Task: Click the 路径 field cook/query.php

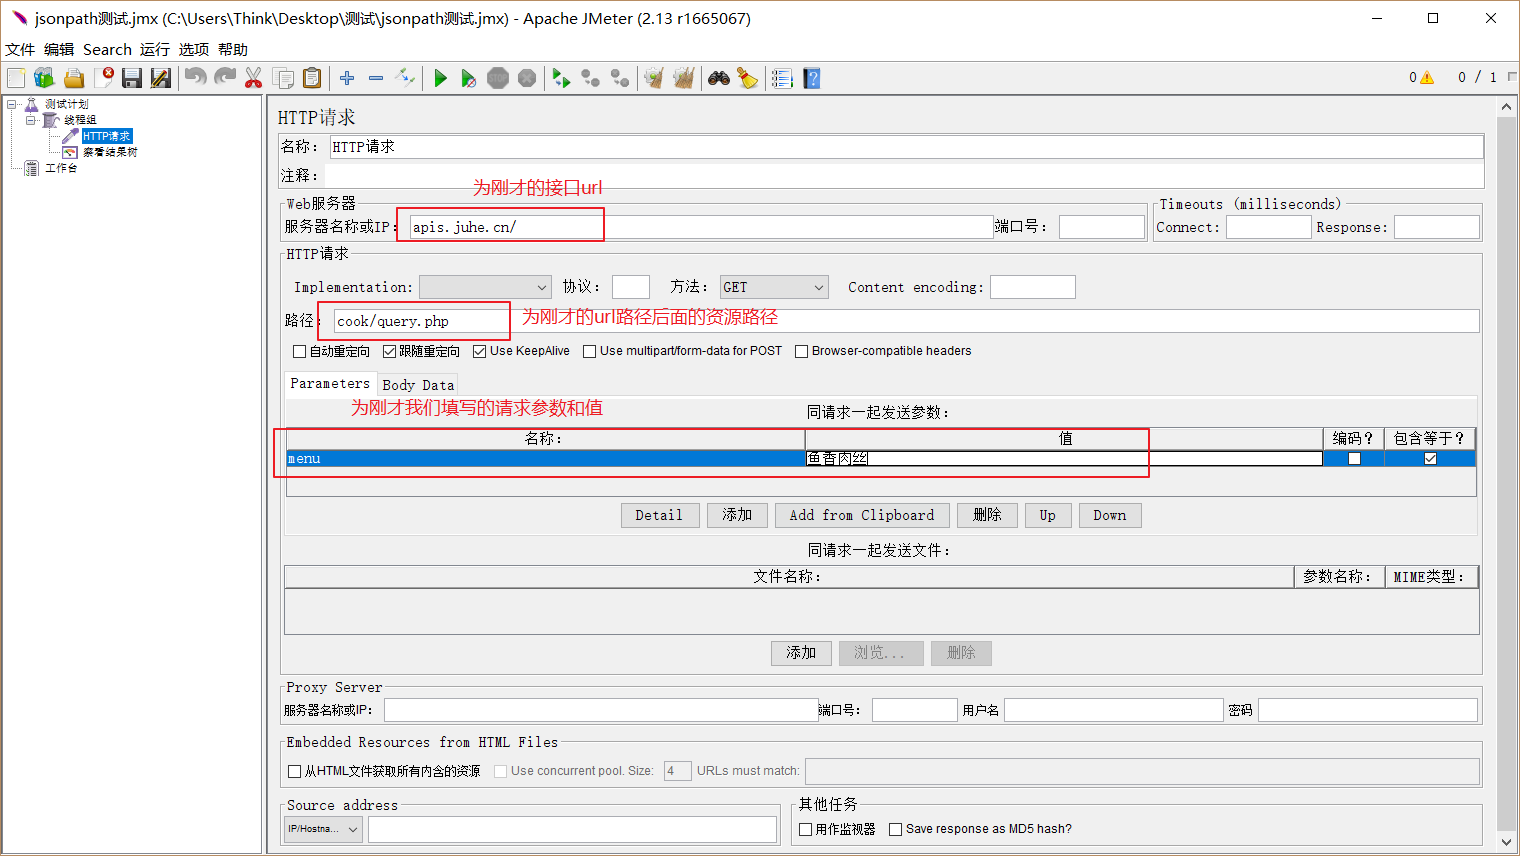Action: [906, 321]
